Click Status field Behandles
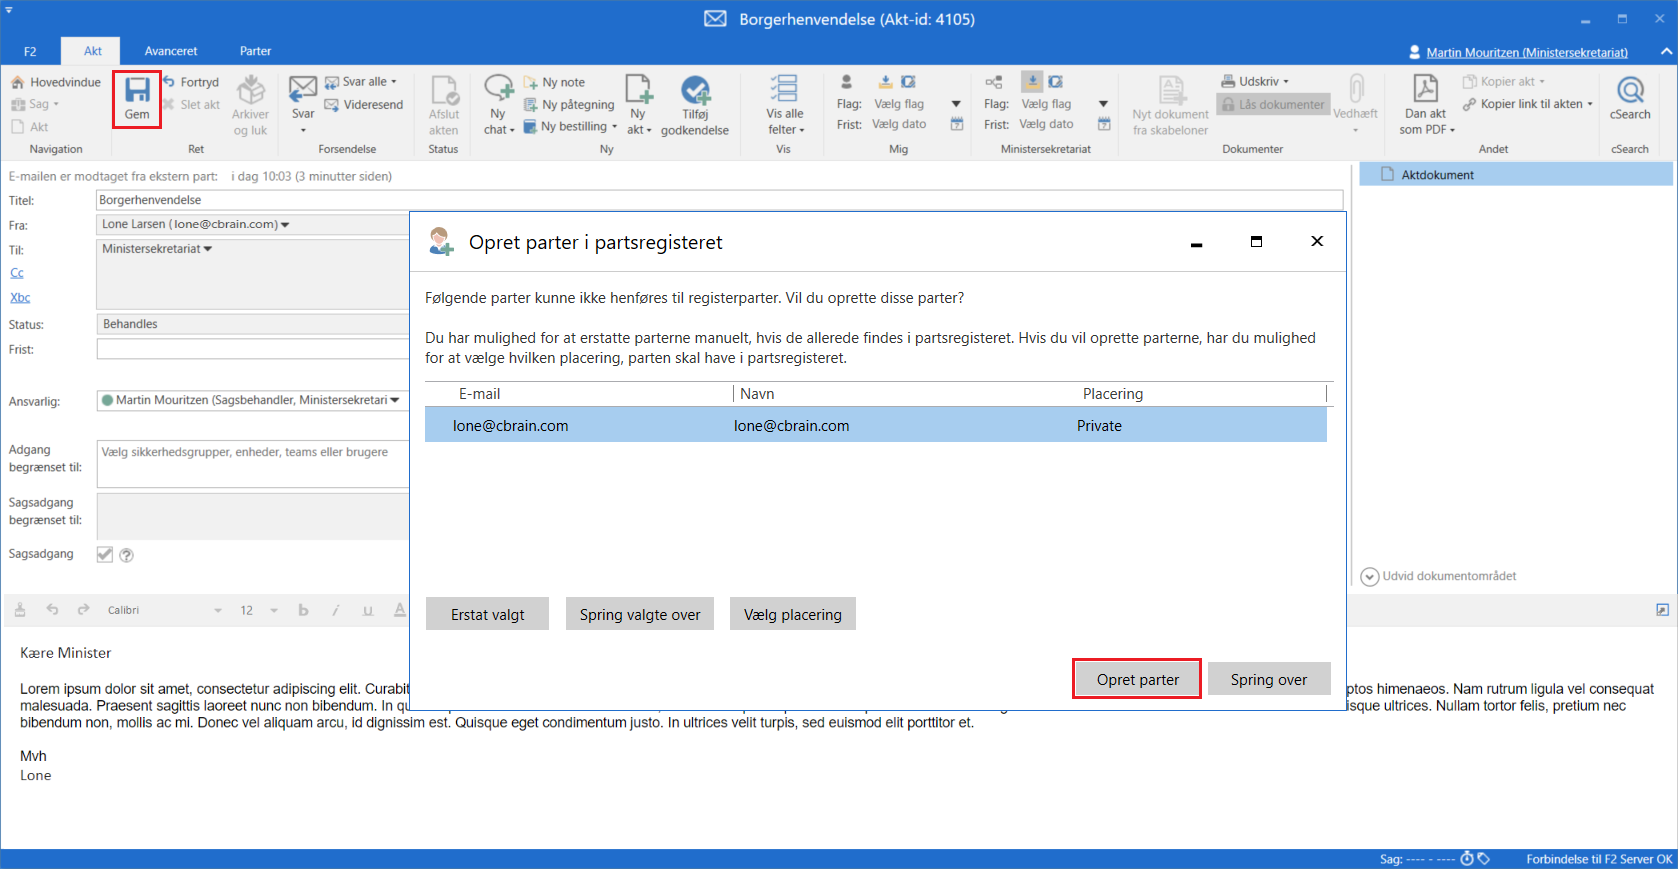This screenshot has width=1678, height=869. point(253,324)
